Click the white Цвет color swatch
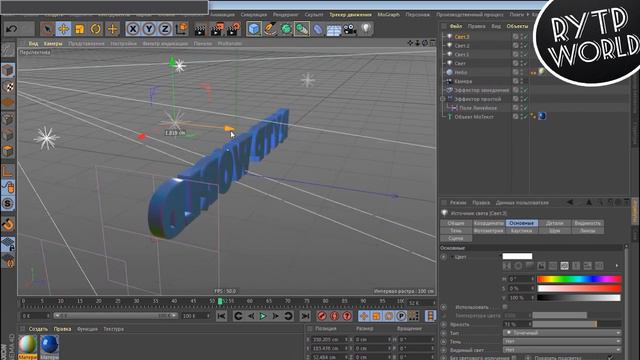Image resolution: width=640 pixels, height=360 pixels. coord(517,256)
